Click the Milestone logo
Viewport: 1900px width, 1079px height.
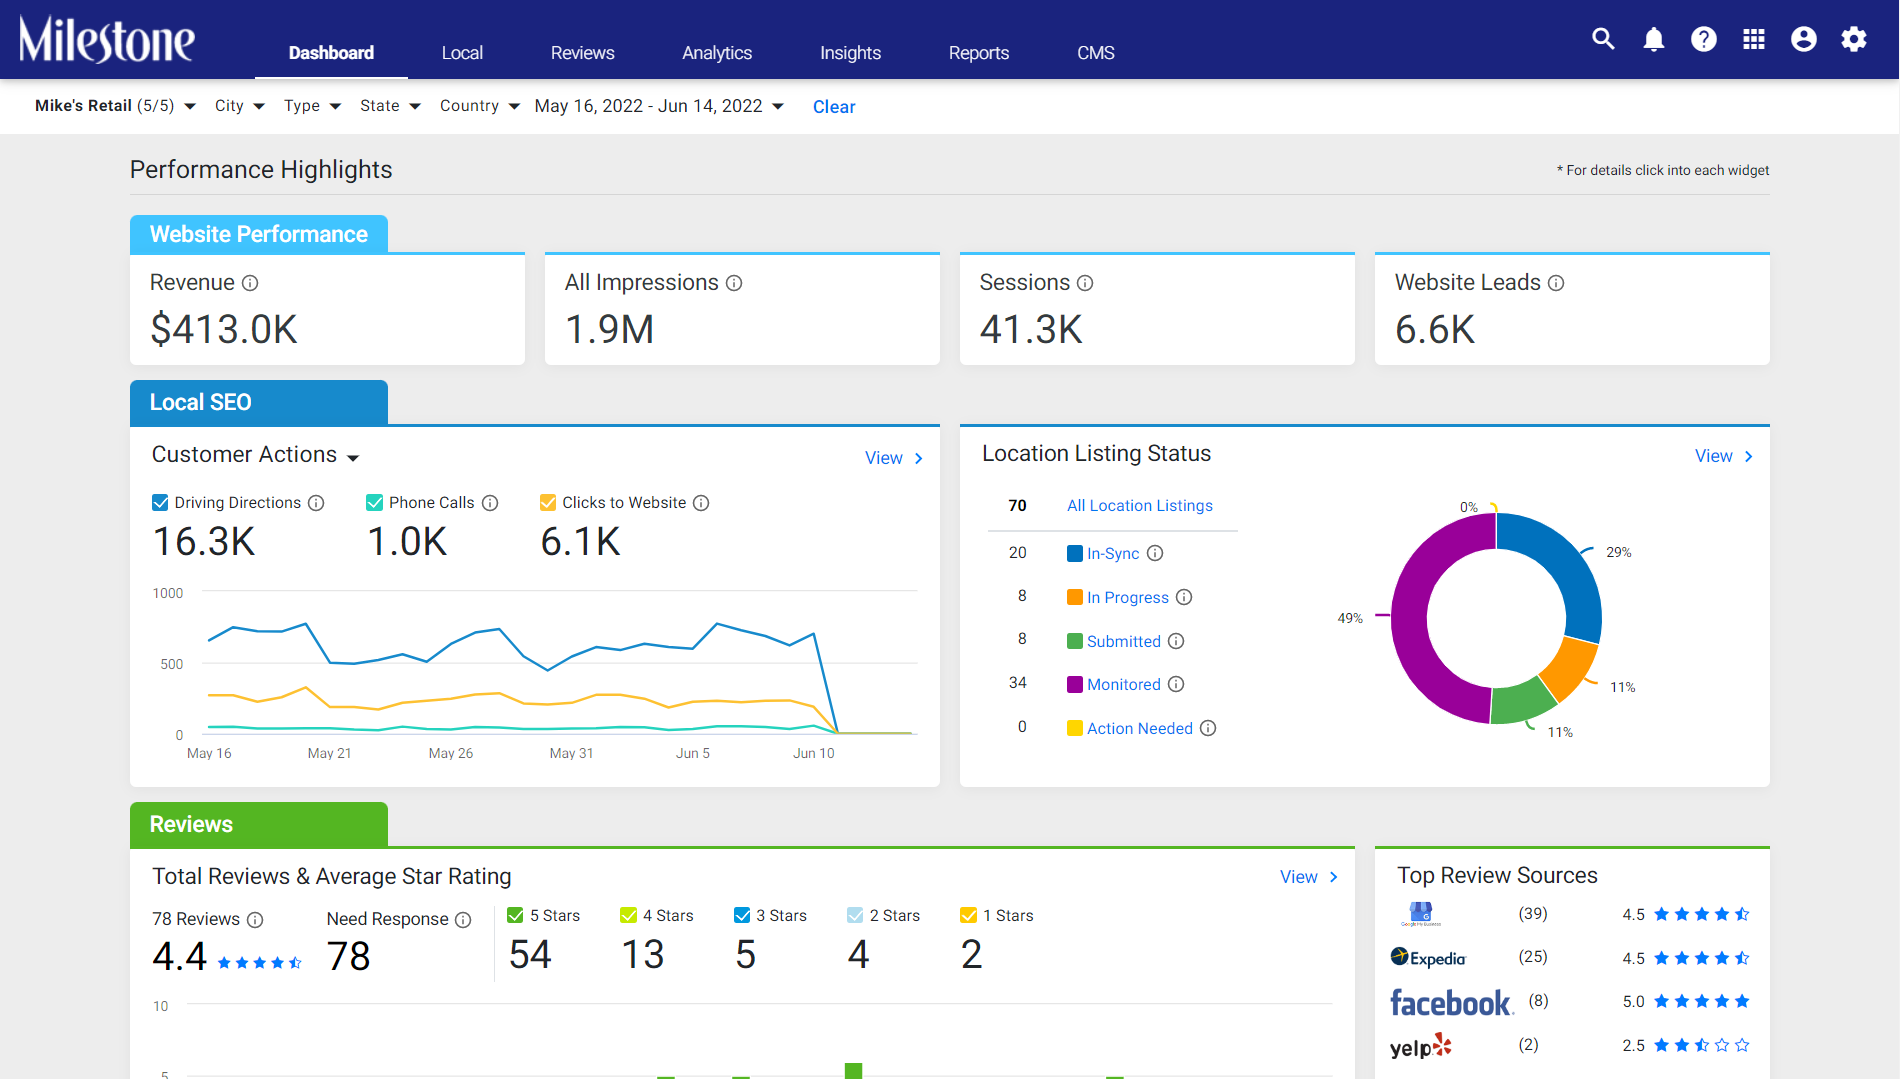107,40
